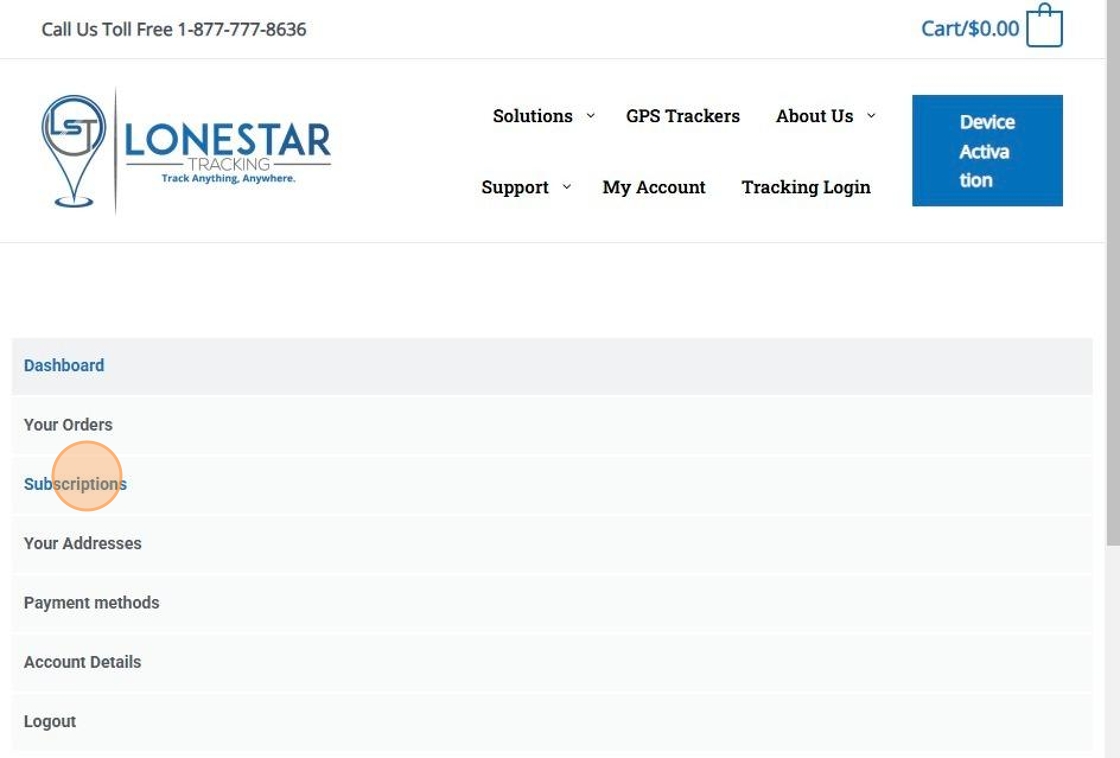The height and width of the screenshot is (758, 1120).
Task: Open My Account from navigation
Action: click(654, 187)
